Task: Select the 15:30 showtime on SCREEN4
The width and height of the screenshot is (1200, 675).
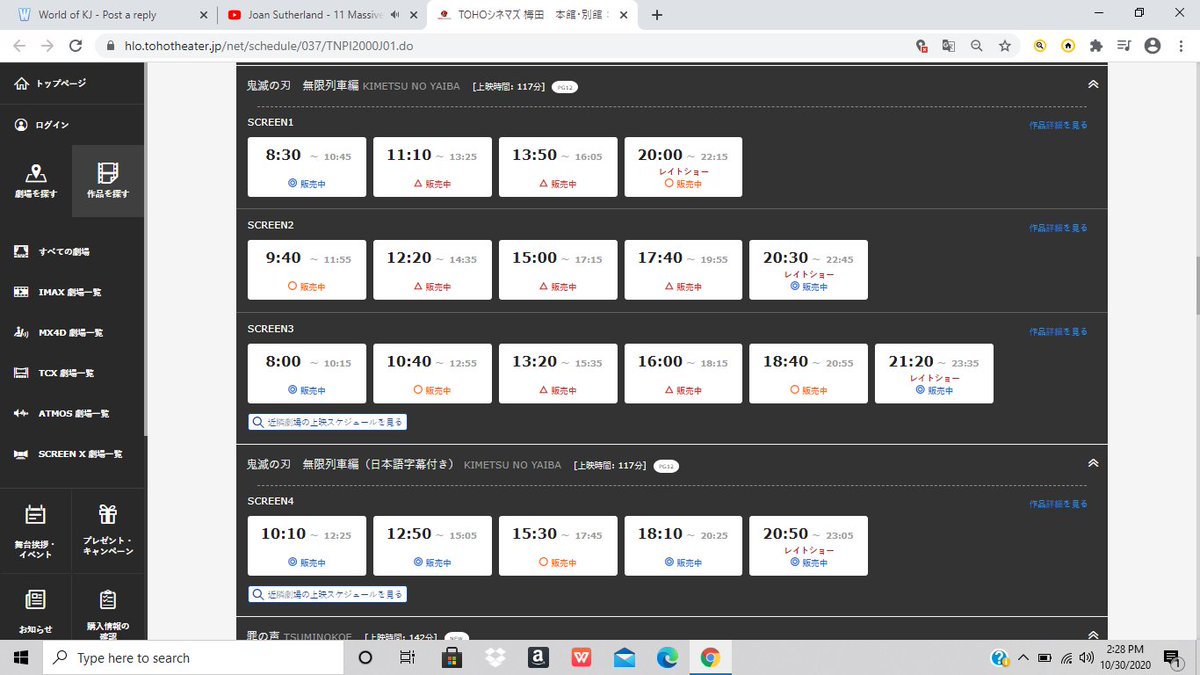Action: coord(558,546)
